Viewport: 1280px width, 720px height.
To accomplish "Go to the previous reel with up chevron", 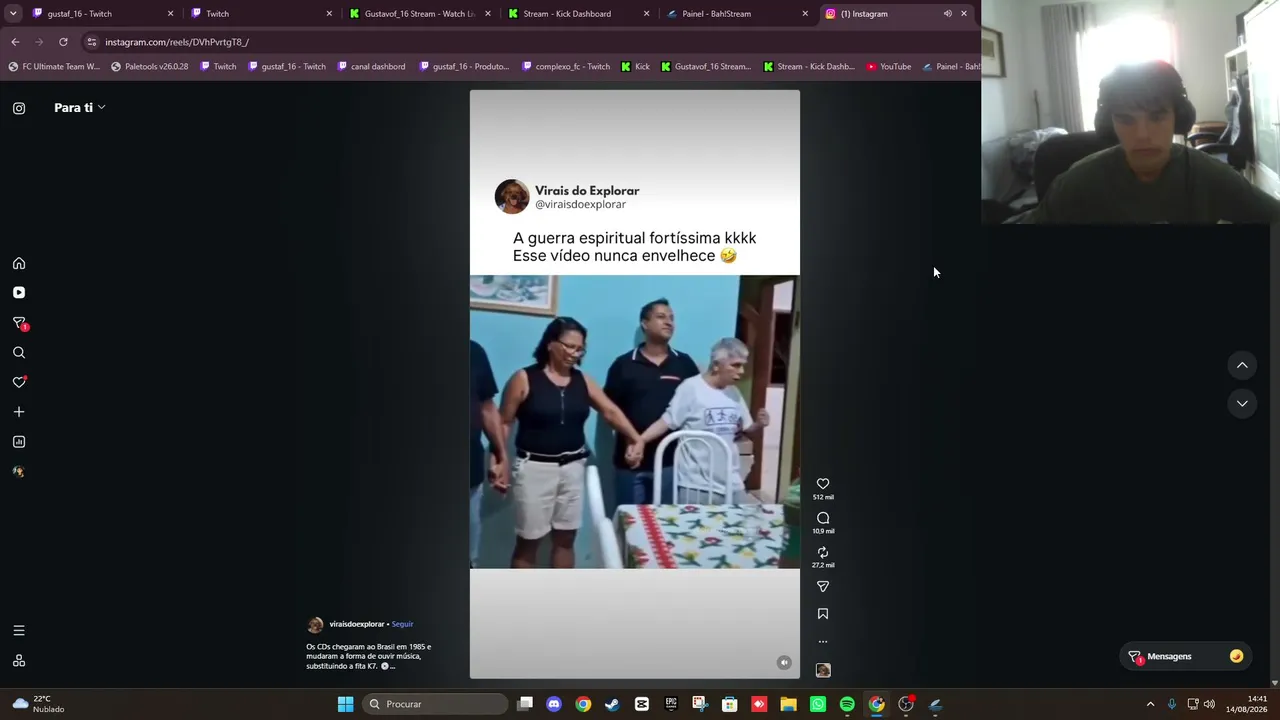I will pyautogui.click(x=1242, y=366).
